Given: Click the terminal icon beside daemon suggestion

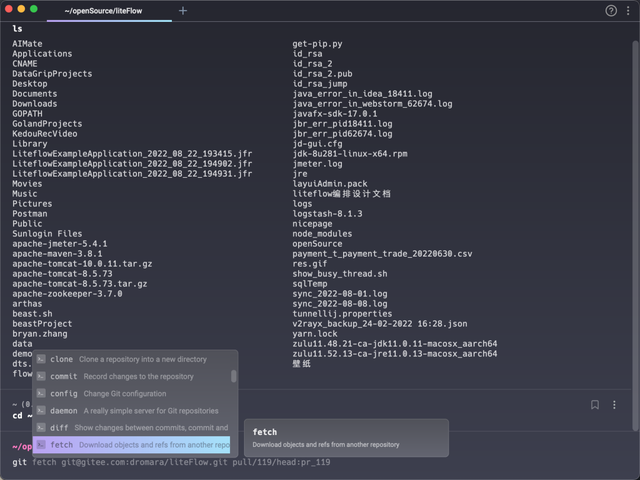Looking at the screenshot, I should click(x=41, y=410).
